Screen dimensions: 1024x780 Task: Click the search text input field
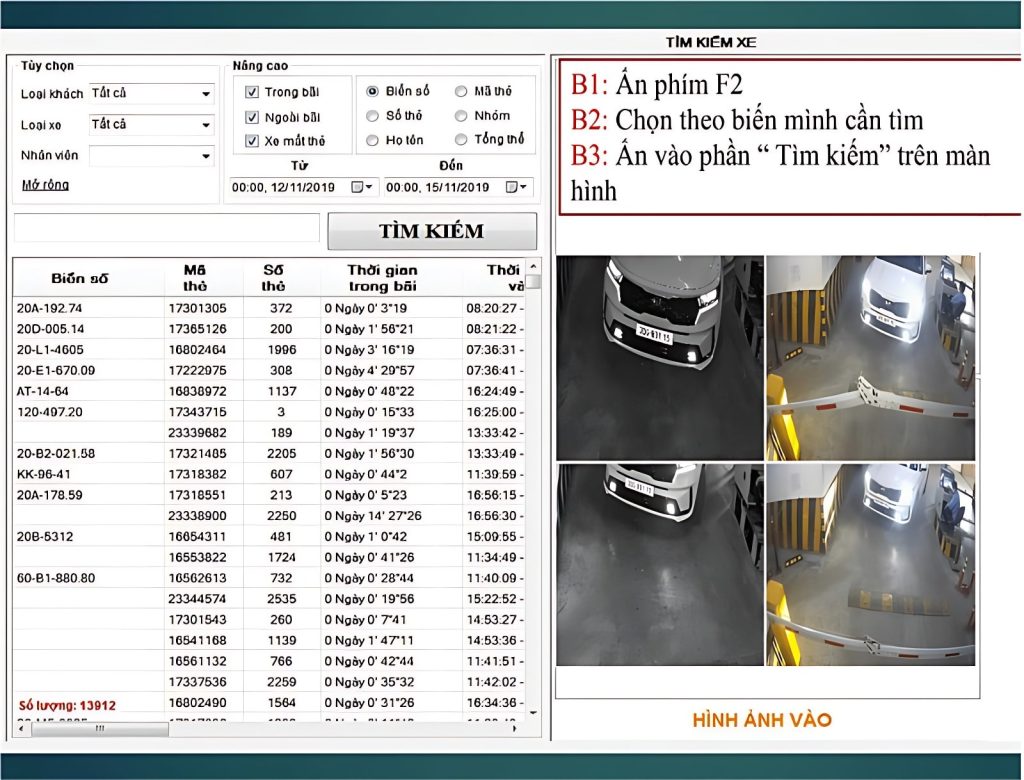(165, 229)
